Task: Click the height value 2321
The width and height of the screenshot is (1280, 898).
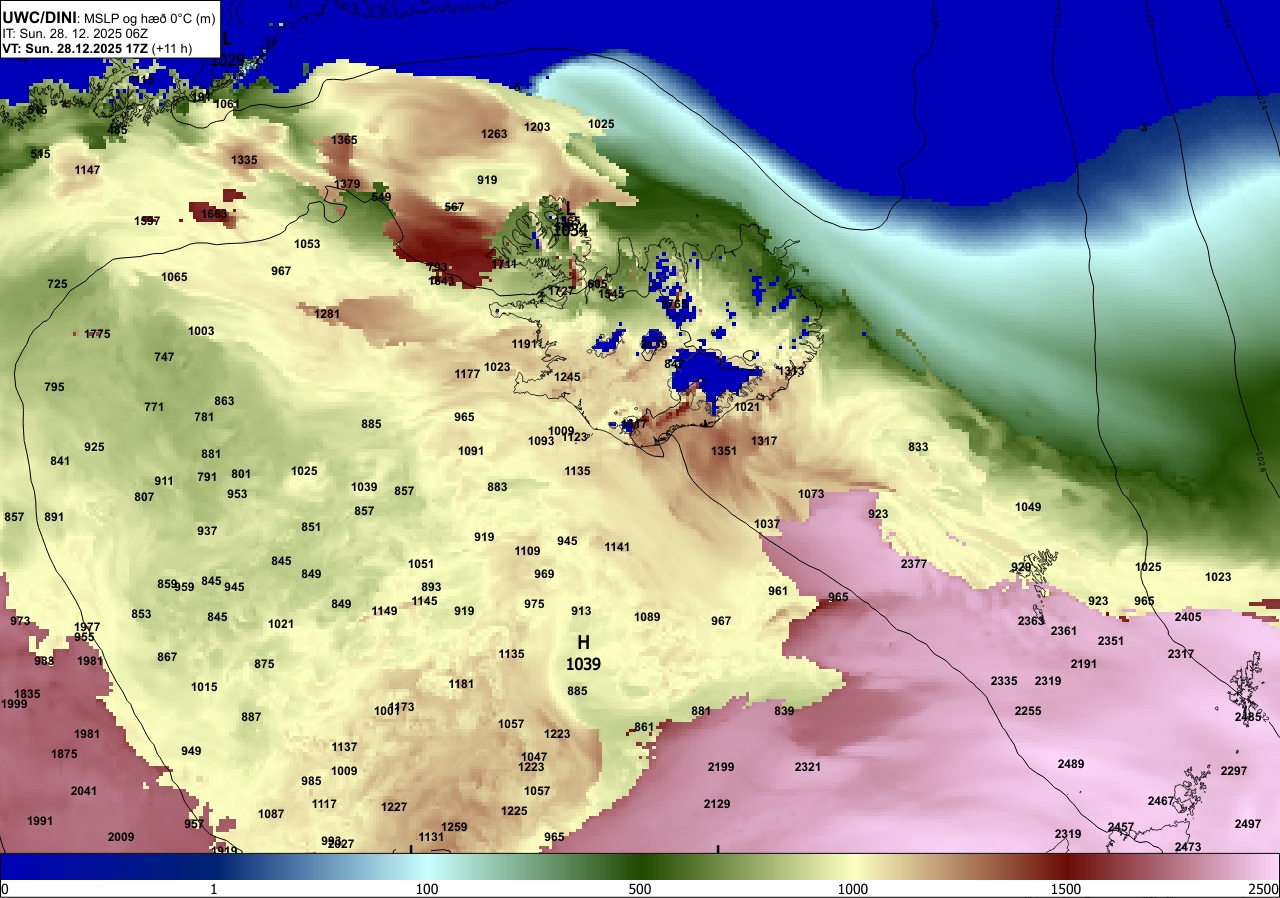Action: click(x=807, y=767)
